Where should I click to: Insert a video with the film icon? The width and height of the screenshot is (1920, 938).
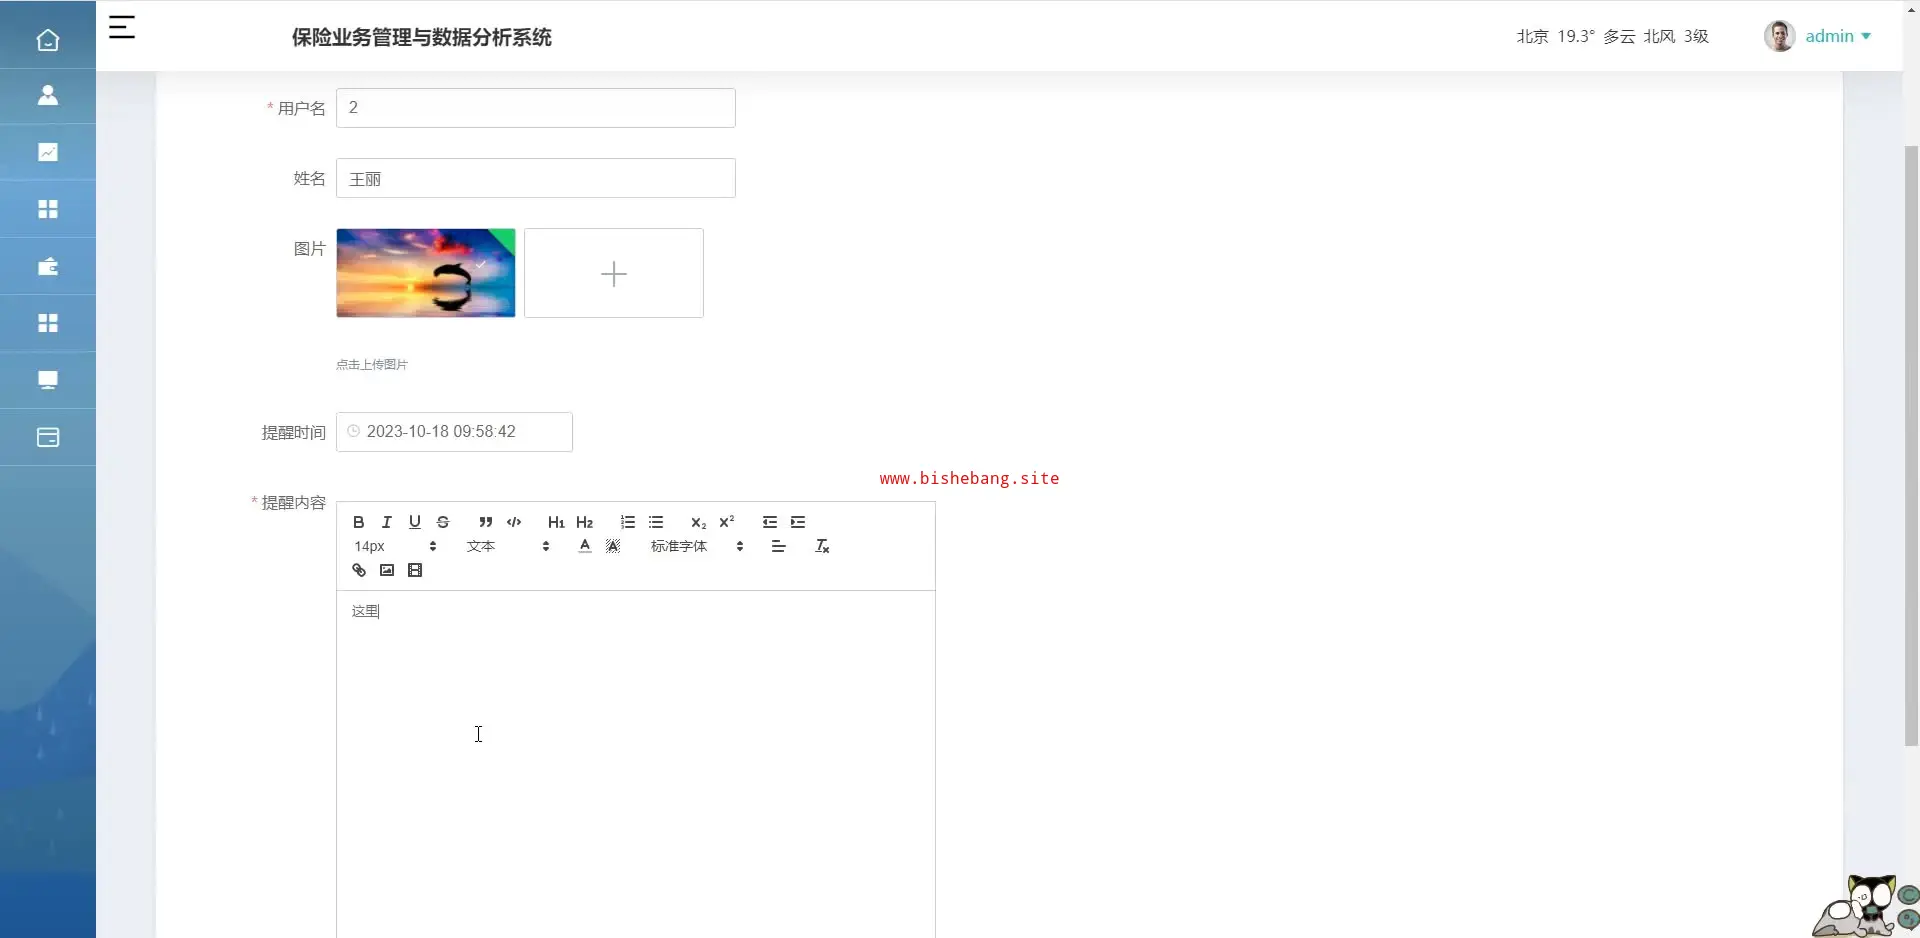[x=415, y=570]
